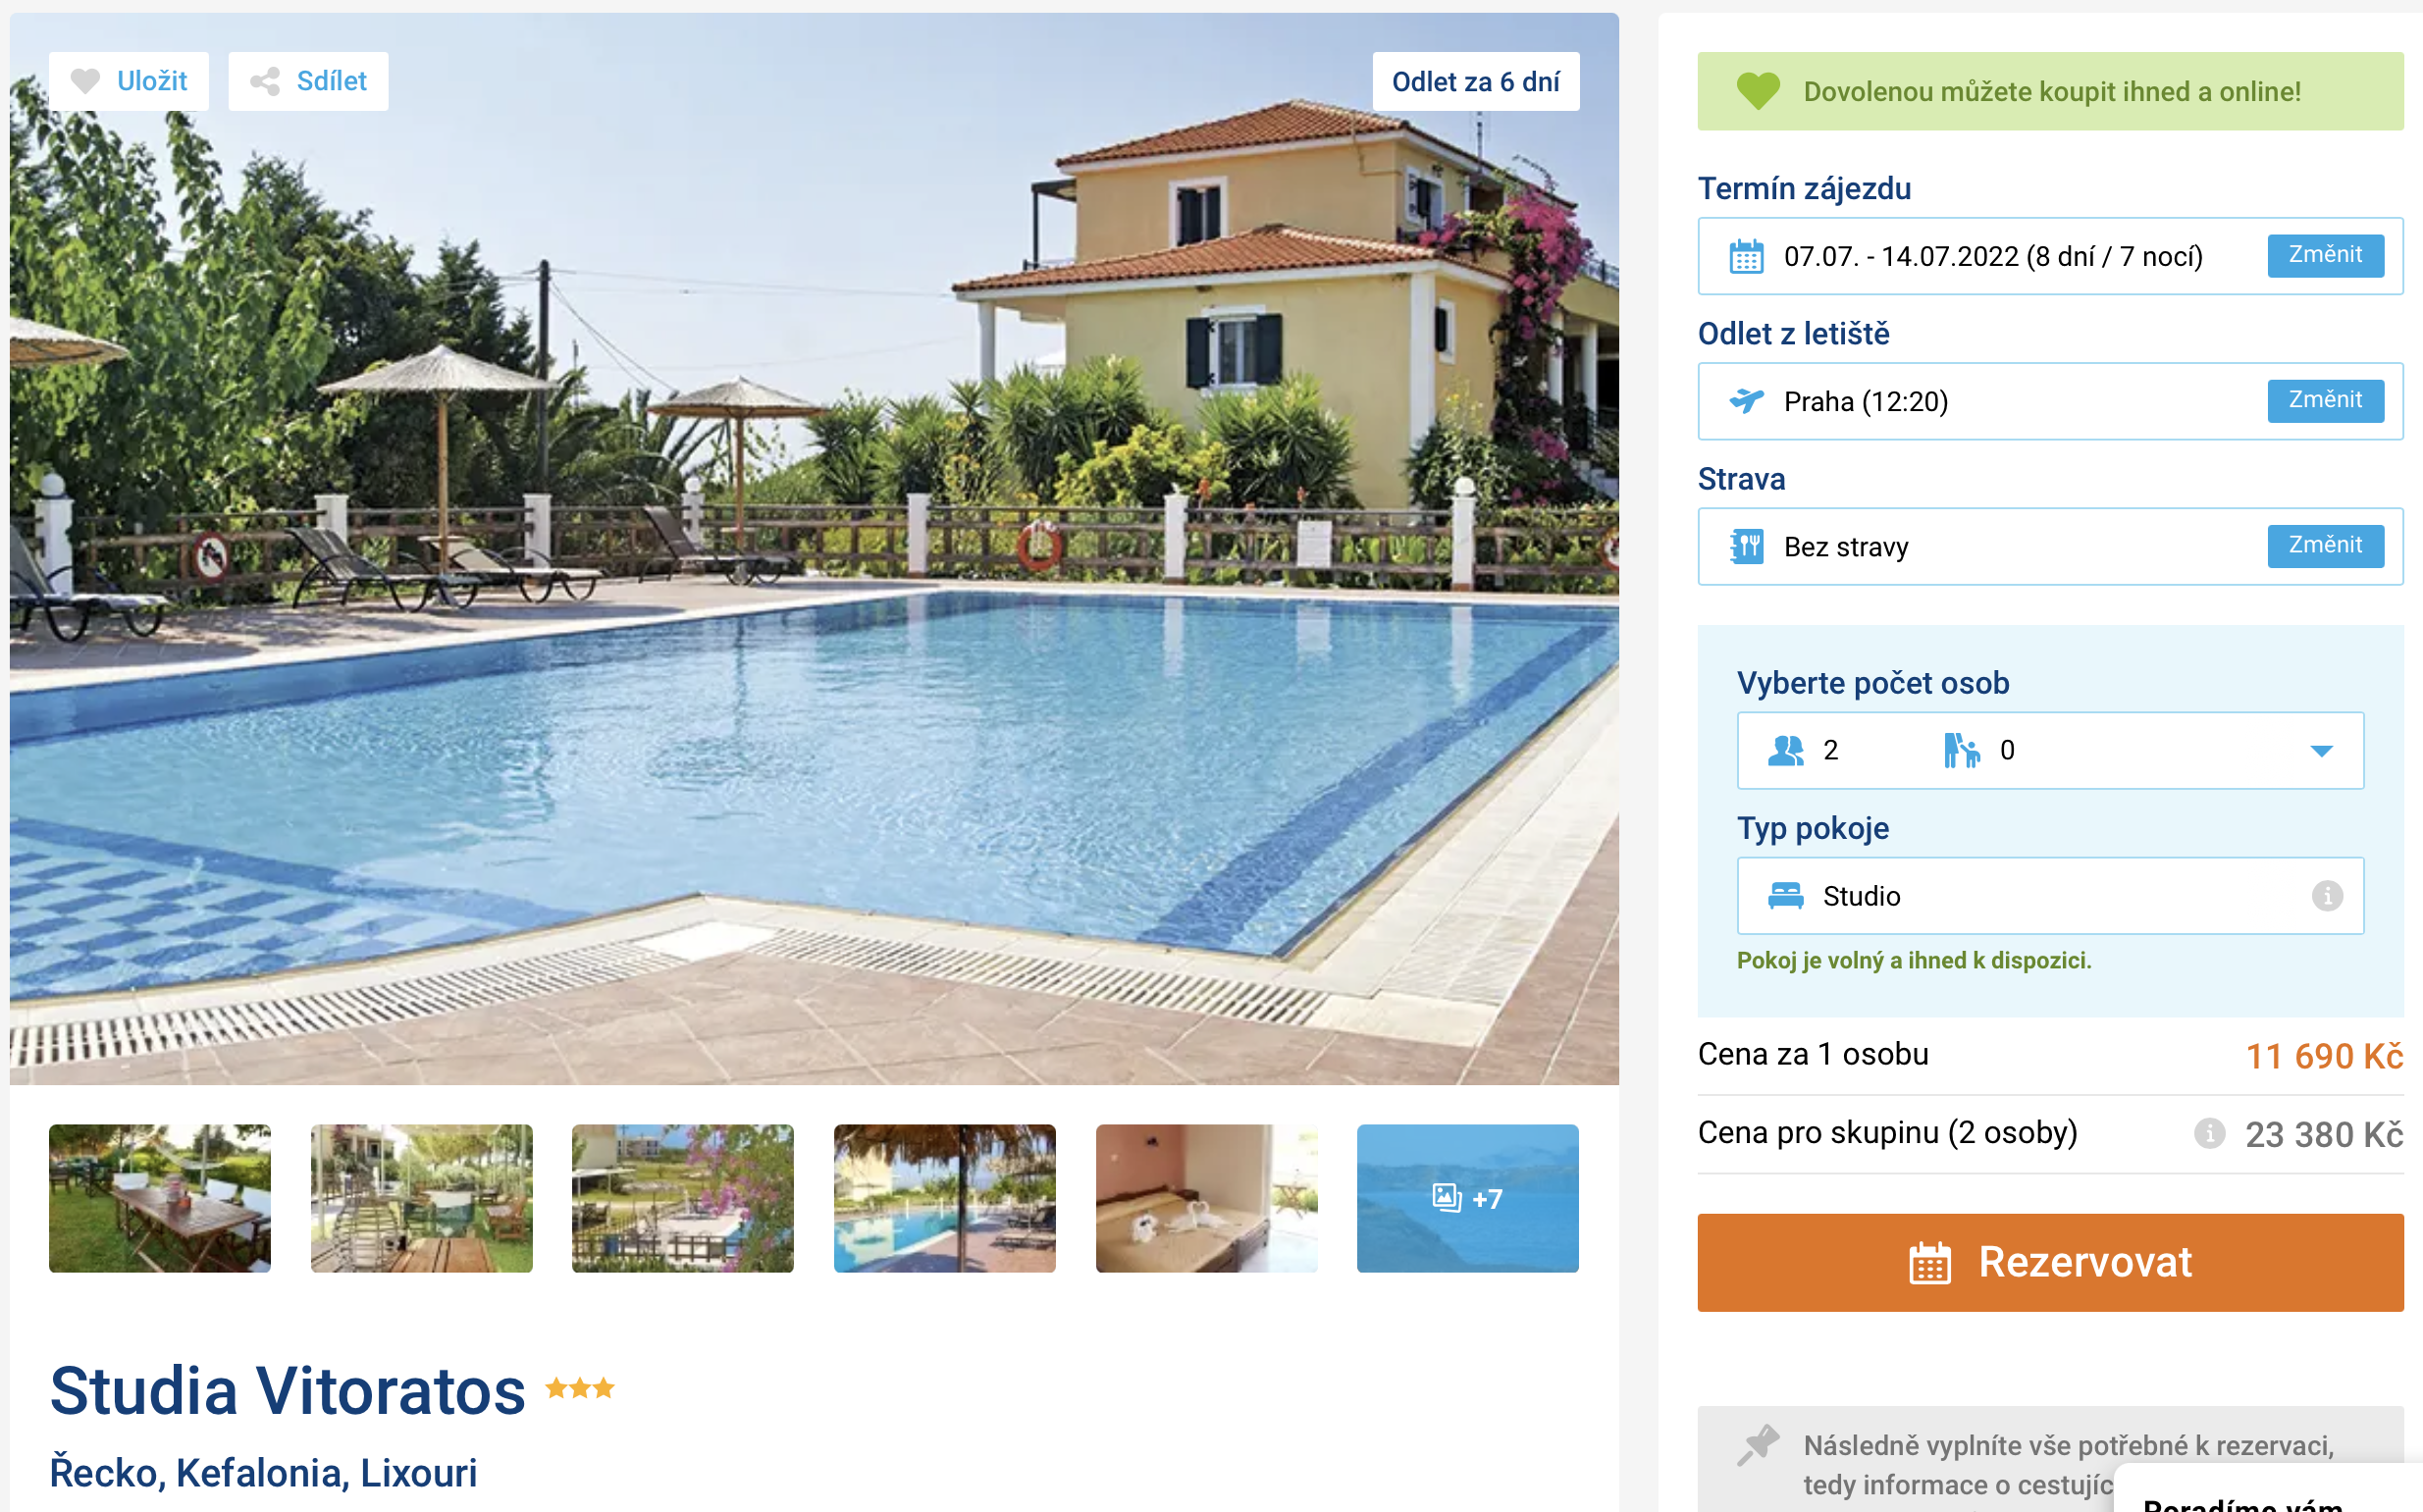Click the calendar icon in Termín zájezdu

coord(1746,256)
